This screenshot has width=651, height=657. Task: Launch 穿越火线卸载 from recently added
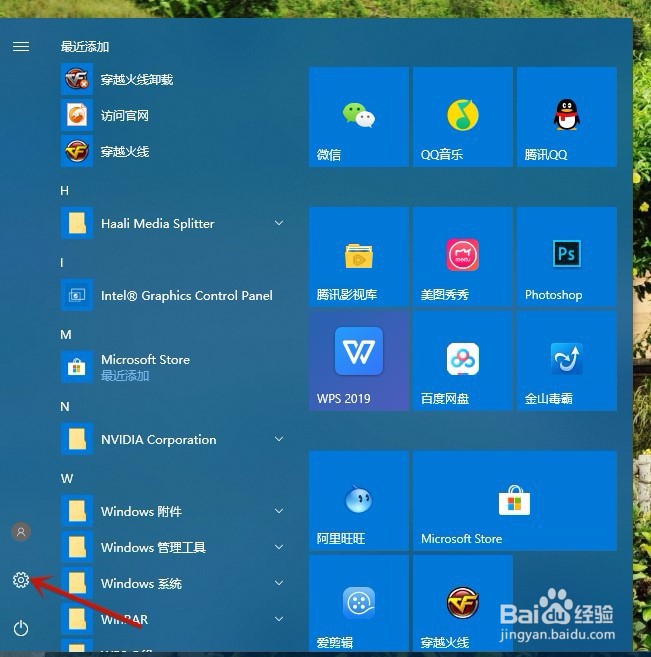(174, 79)
